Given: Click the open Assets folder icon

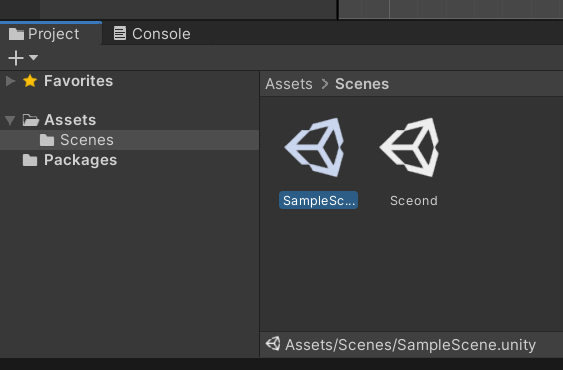Looking at the screenshot, I should (31, 120).
